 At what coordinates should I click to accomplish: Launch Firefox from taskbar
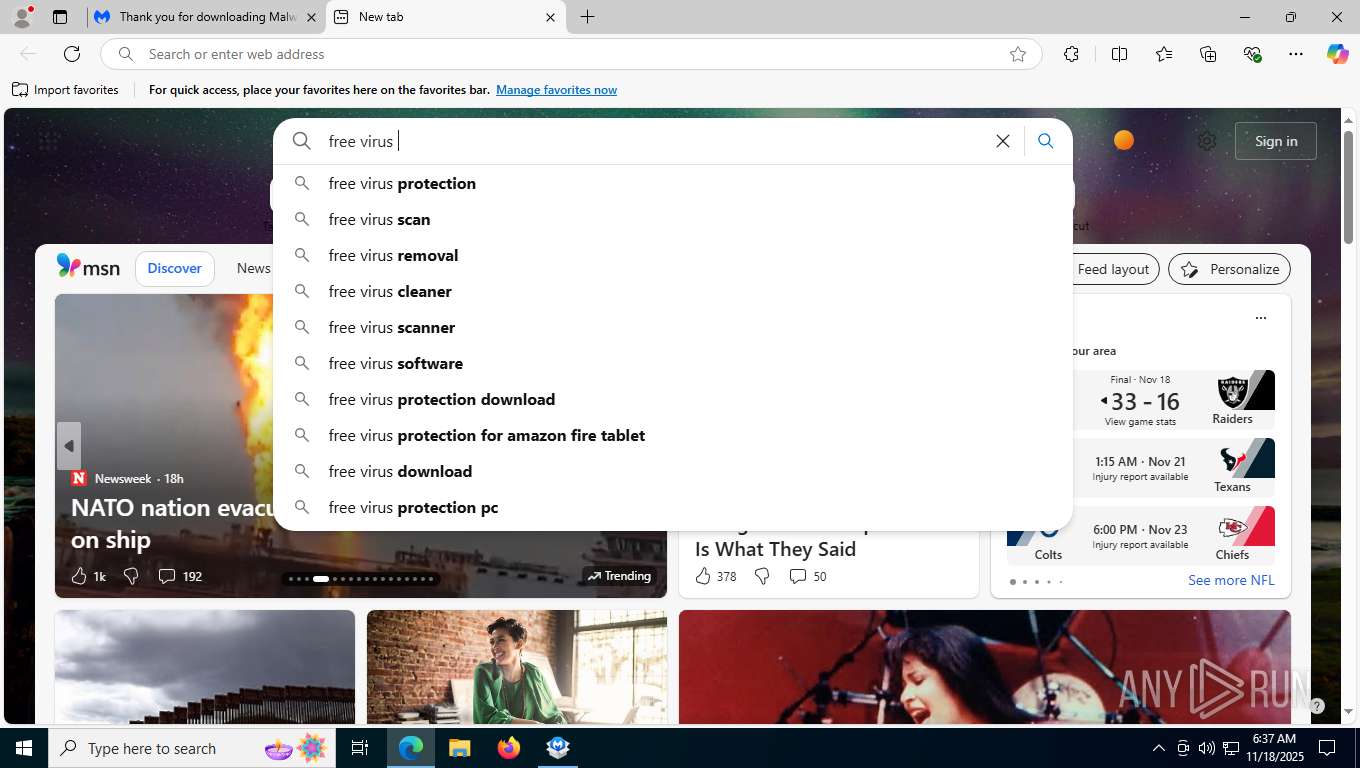[x=509, y=748]
